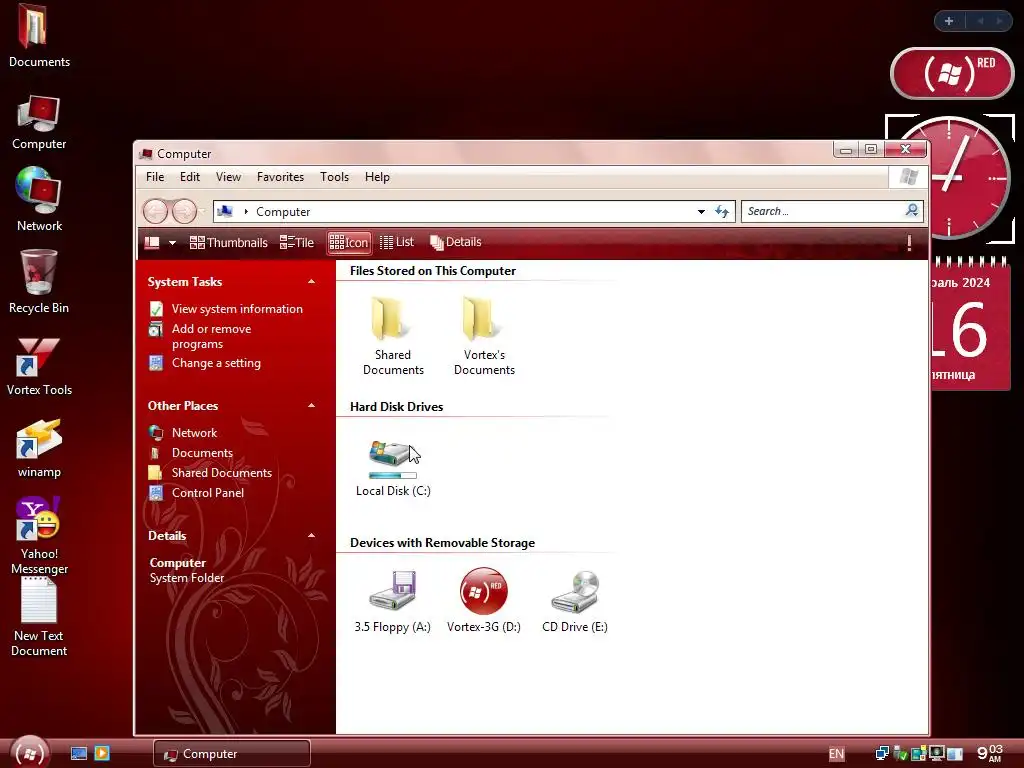The image size is (1024, 768).
Task: Click the Forward navigation button
Action: (184, 212)
